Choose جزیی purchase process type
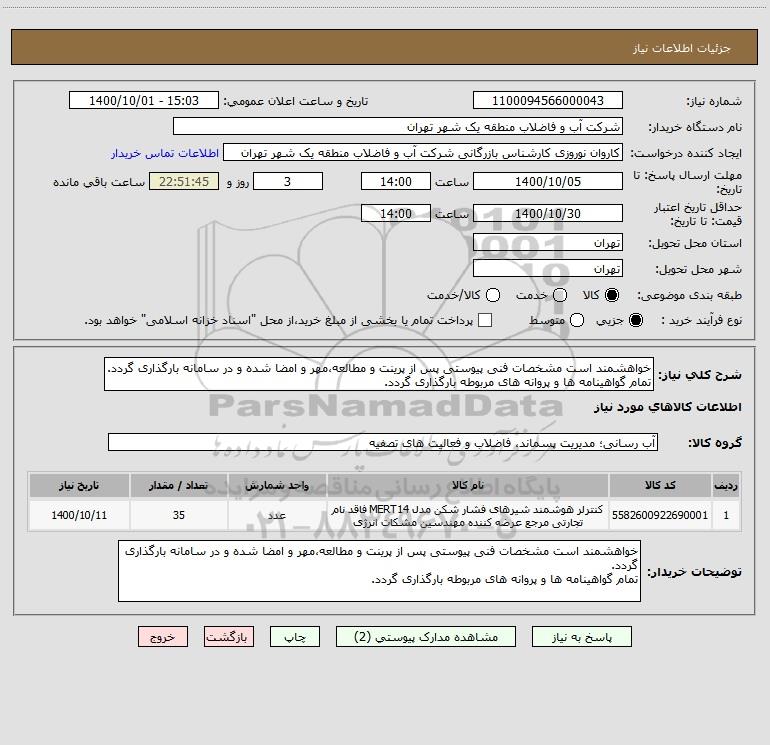The height and width of the screenshot is (745, 770). click(635, 320)
